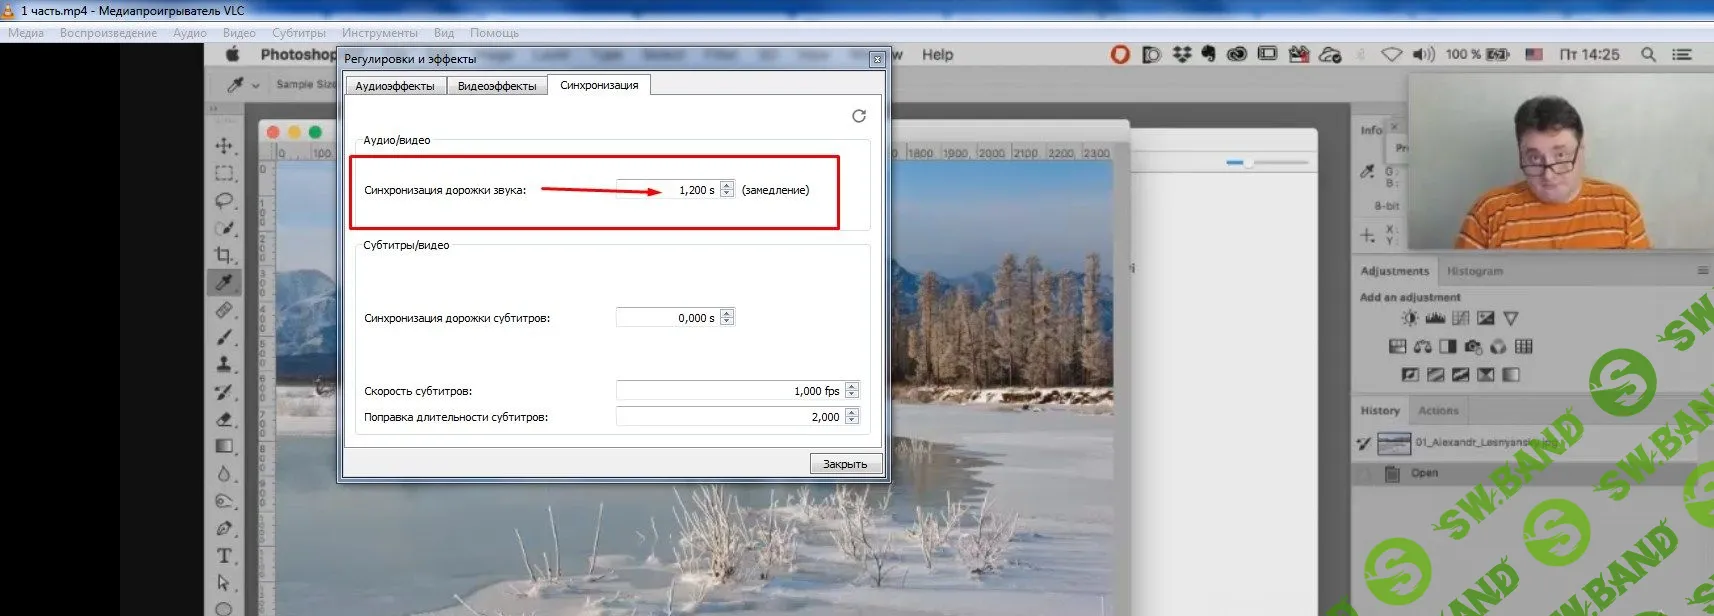Open the Adjustments panel options menu

[x=1702, y=271]
